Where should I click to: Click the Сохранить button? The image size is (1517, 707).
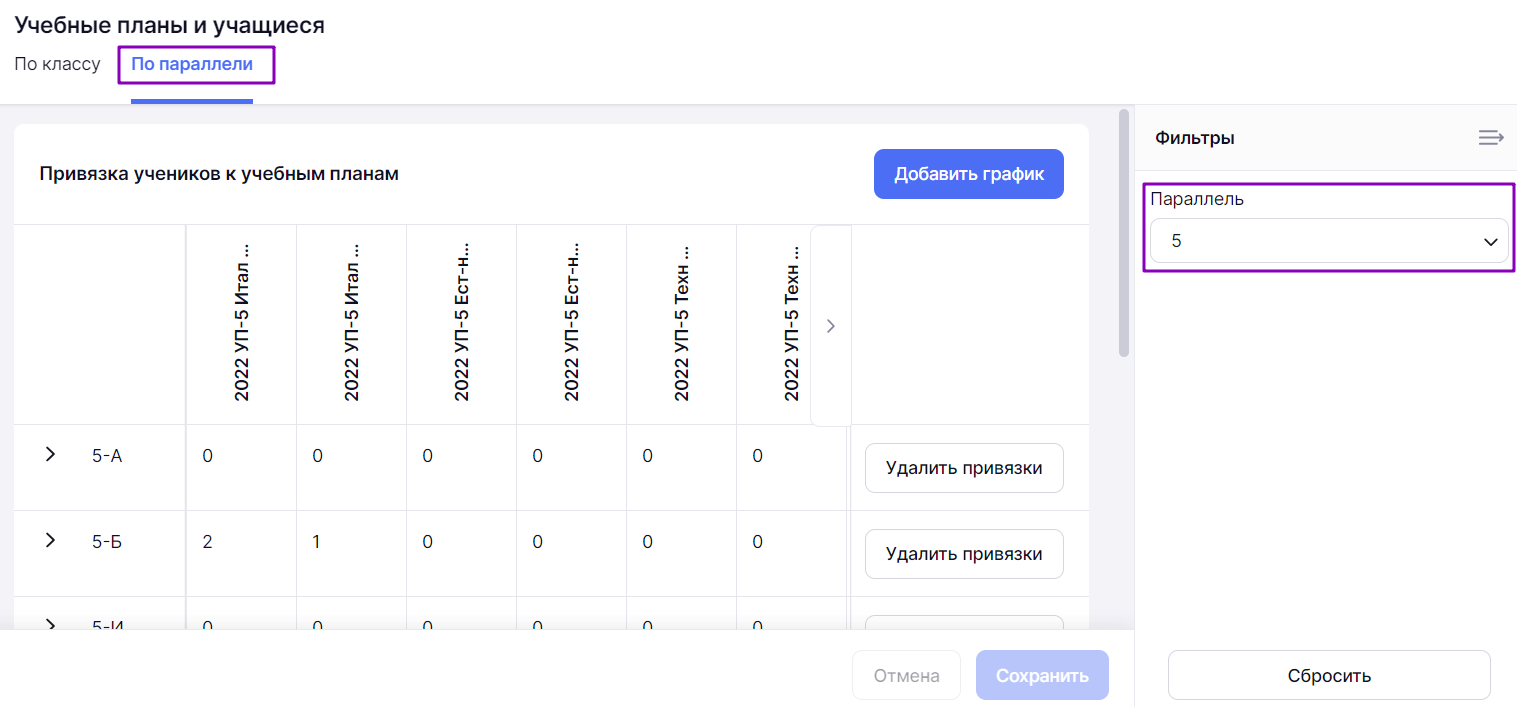(1042, 676)
